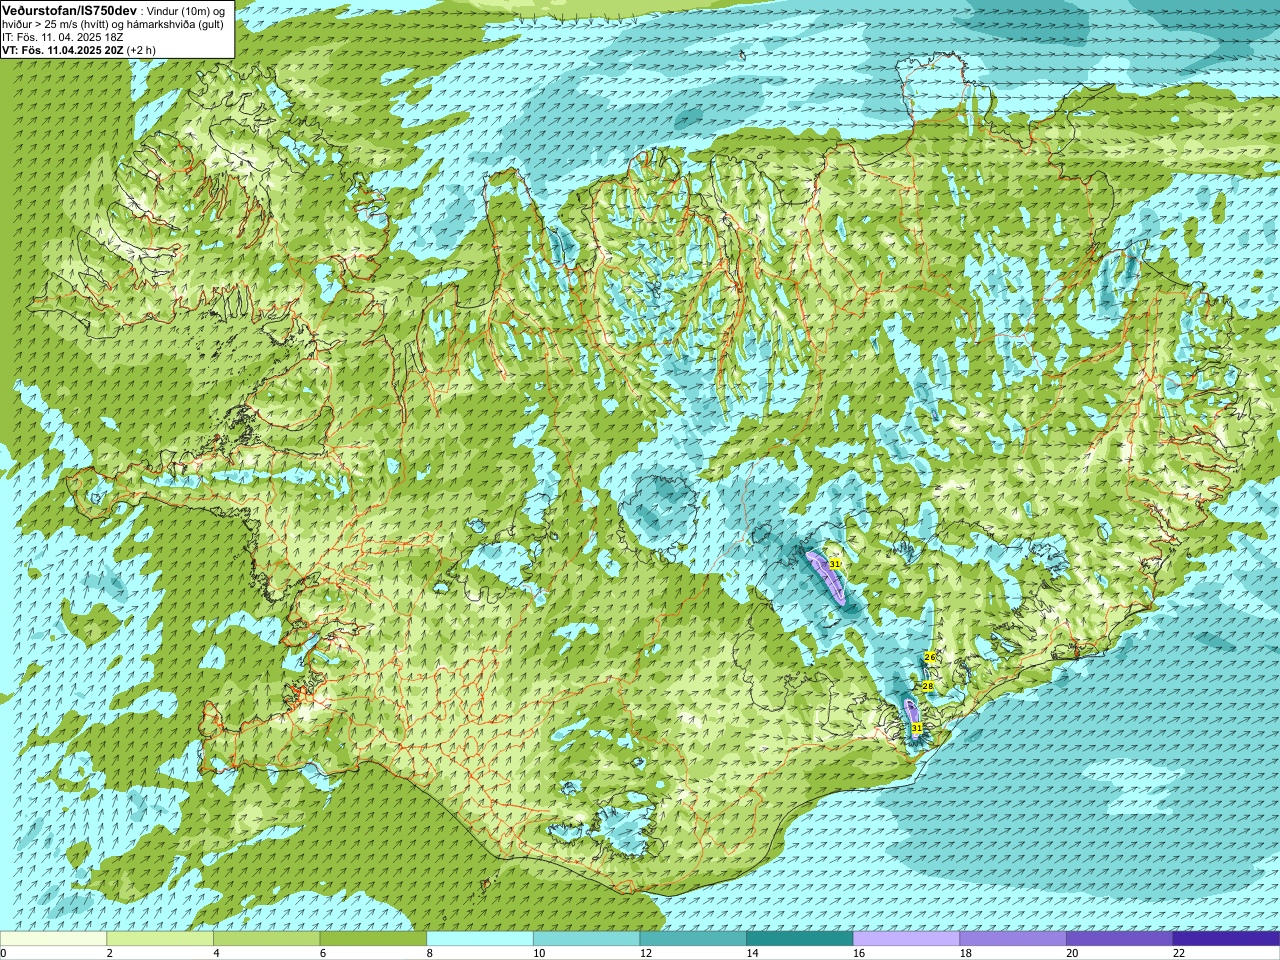Screen dimensions: 1280x960
Task: Click the legend tick label '4'
Action: click(216, 953)
